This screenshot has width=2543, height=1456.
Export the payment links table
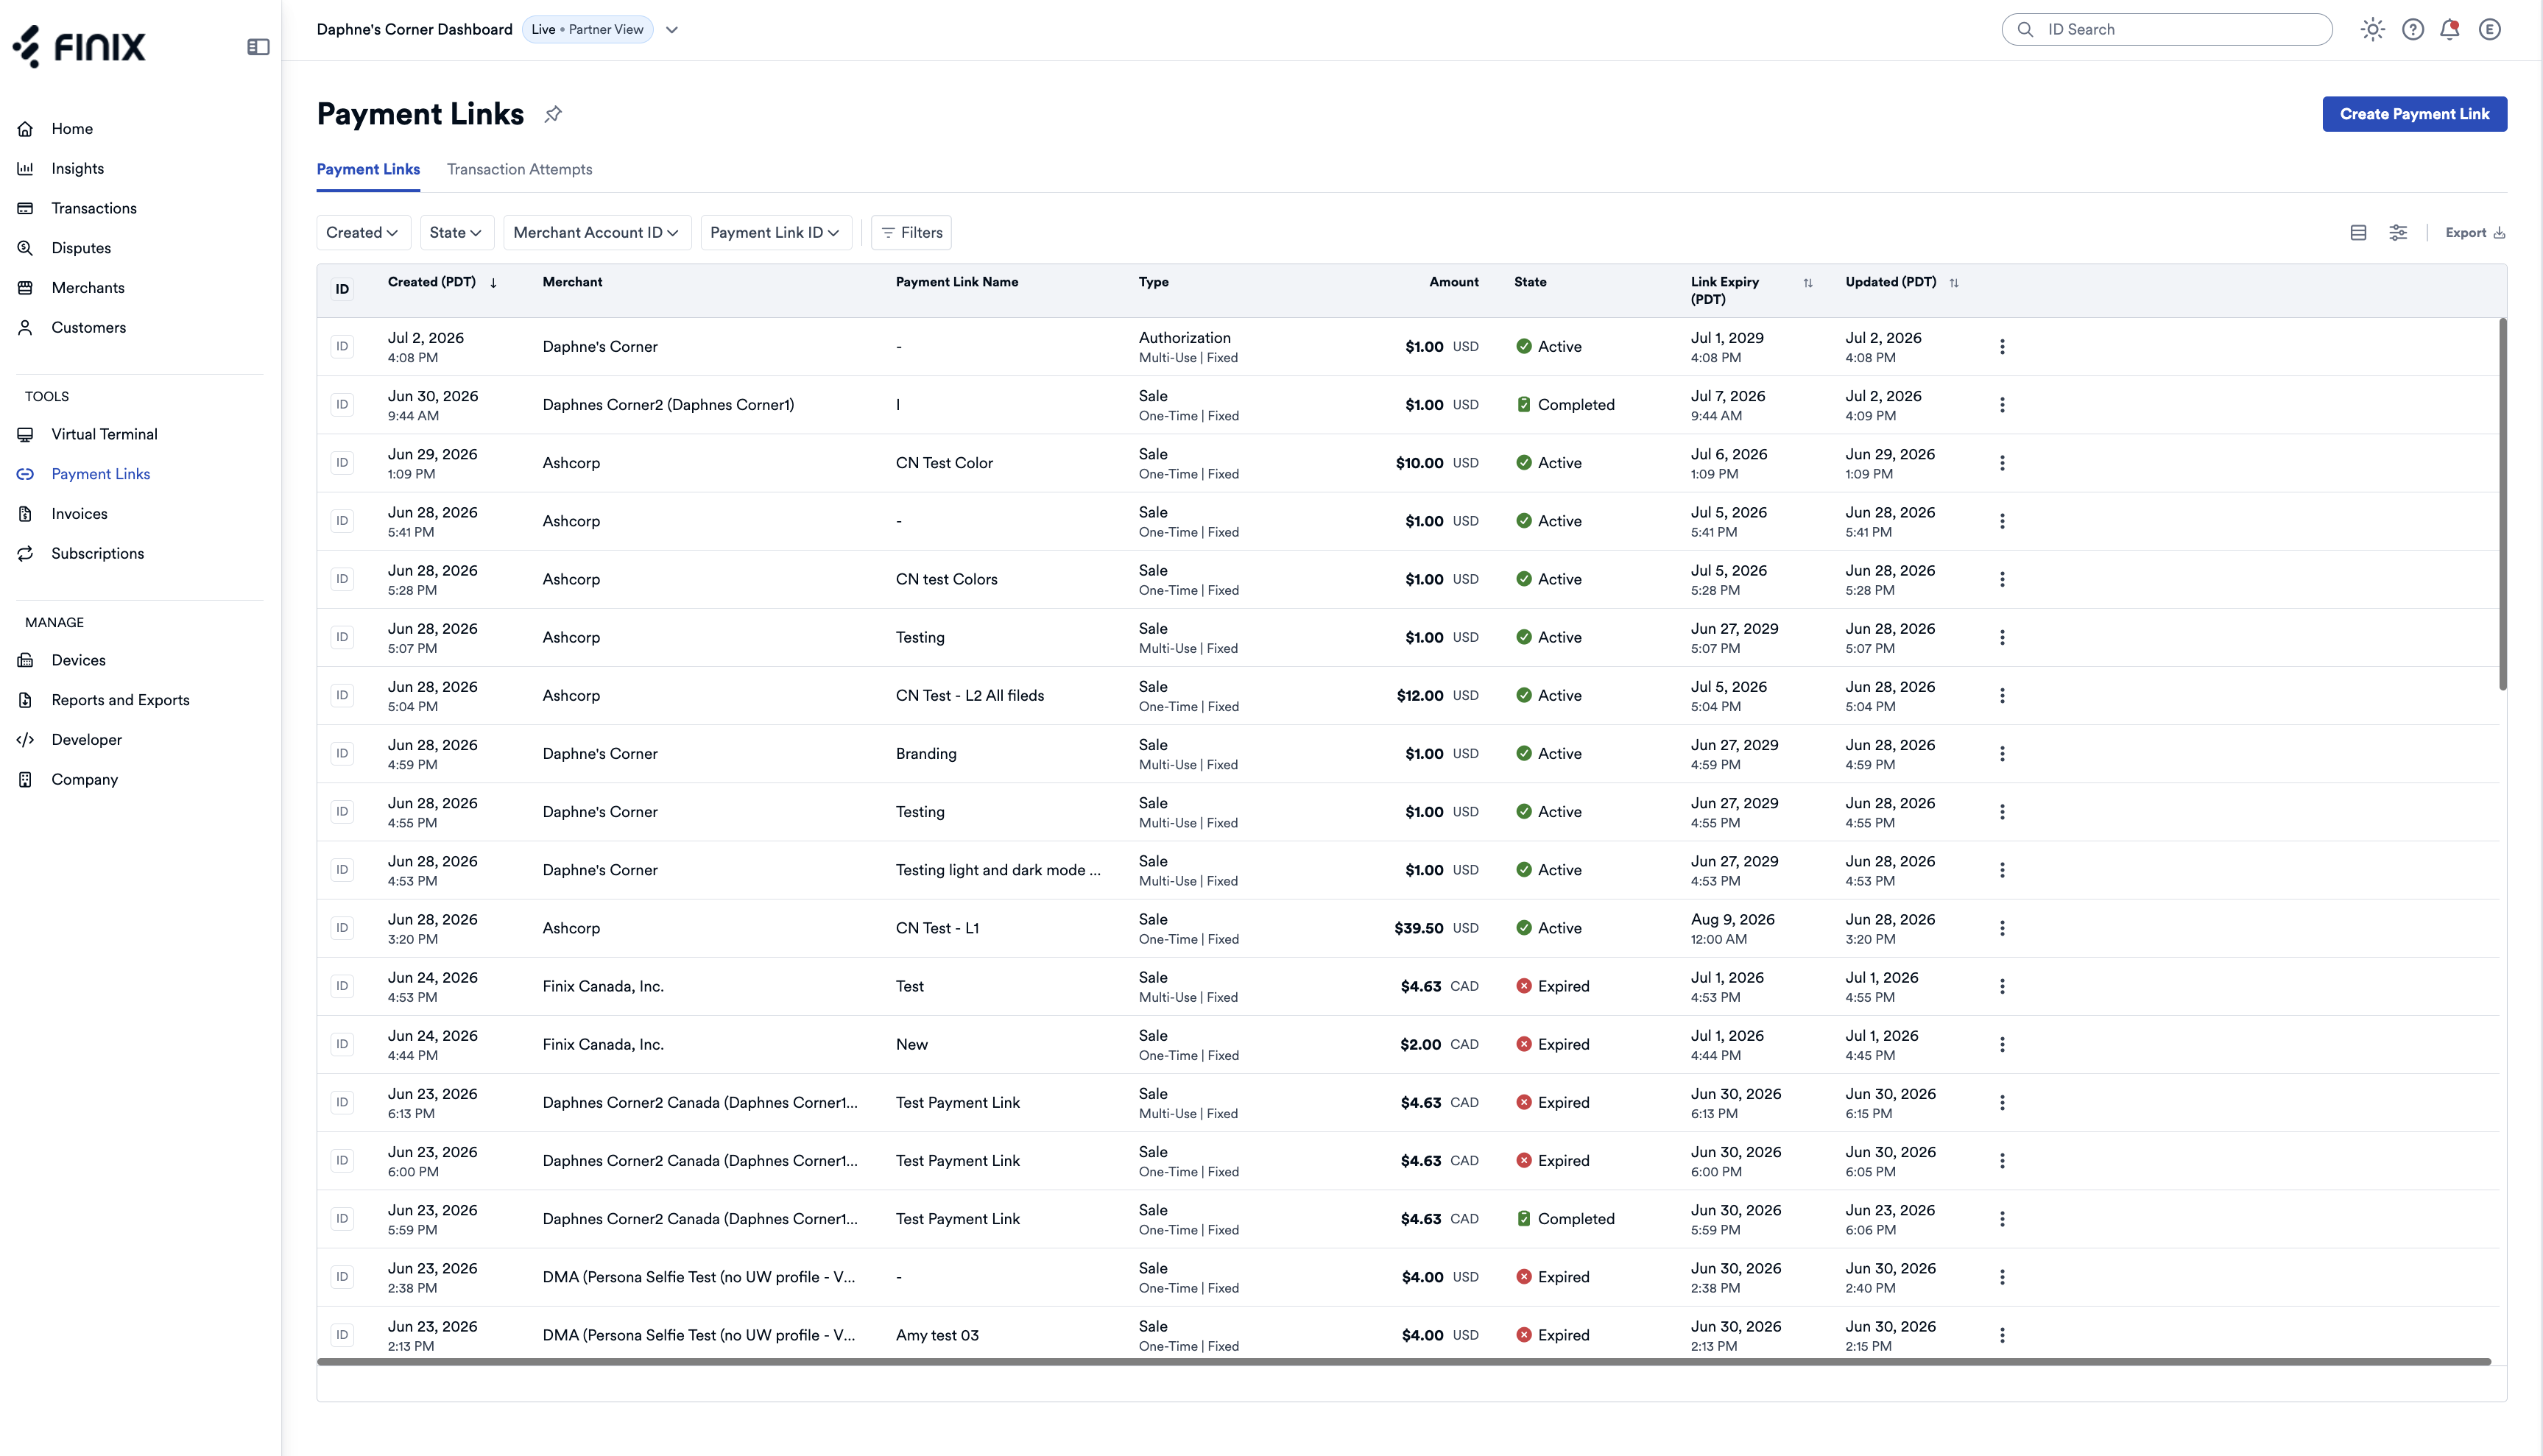click(x=2475, y=233)
